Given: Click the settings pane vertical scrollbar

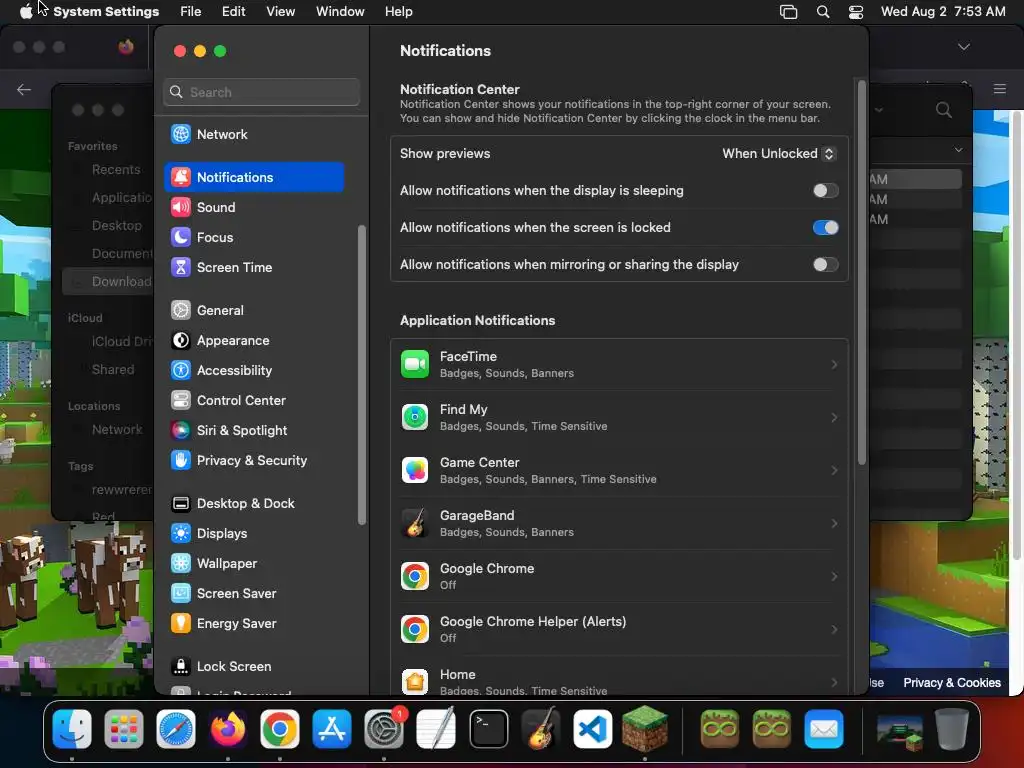Looking at the screenshot, I should 861,272.
